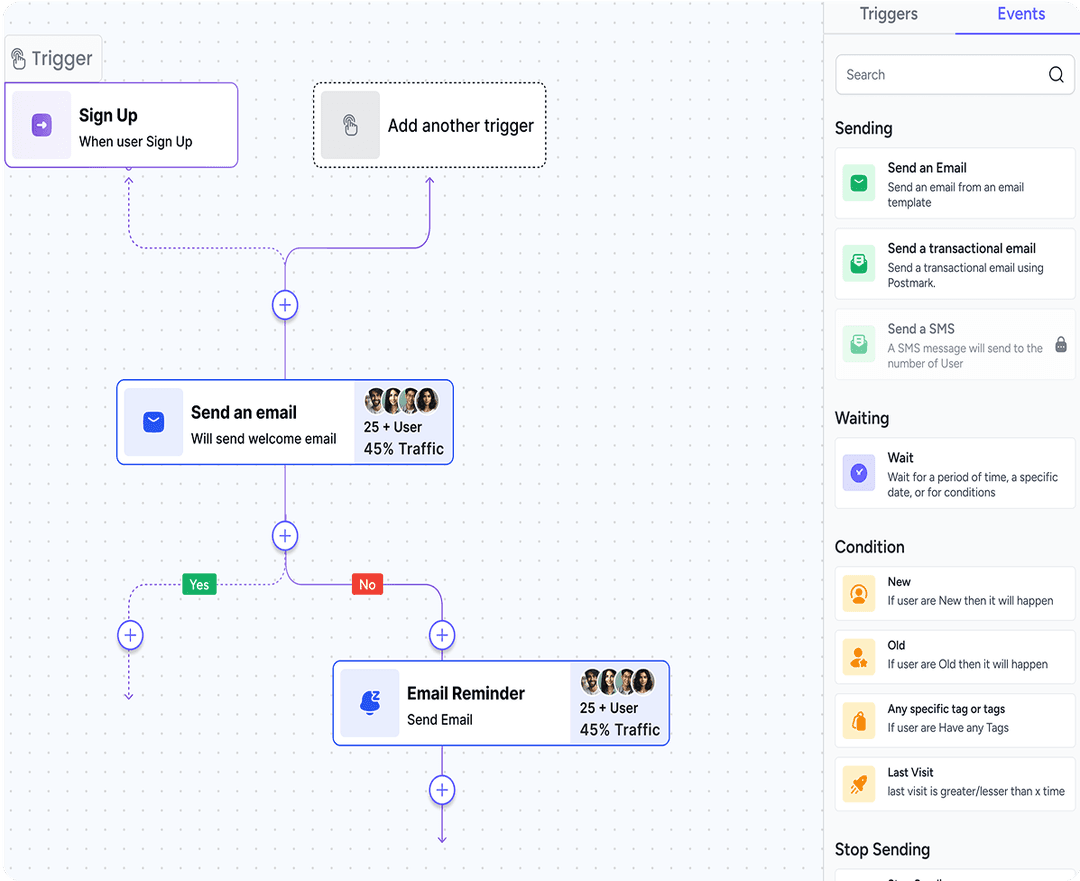Open the Events tab
Viewport: 1080px width, 881px height.
1020,14
